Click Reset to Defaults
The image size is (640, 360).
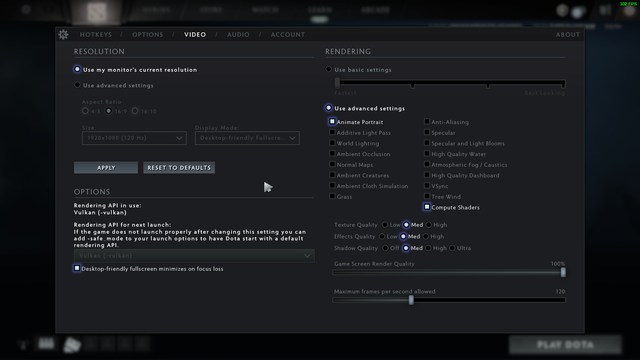179,168
